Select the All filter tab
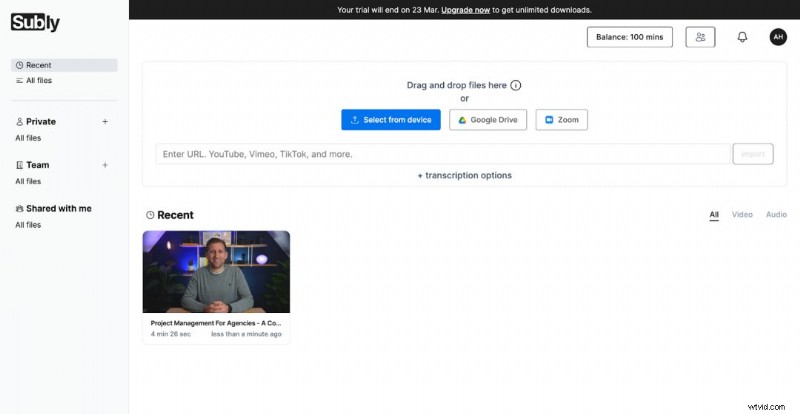The width and height of the screenshot is (800, 414). (714, 214)
